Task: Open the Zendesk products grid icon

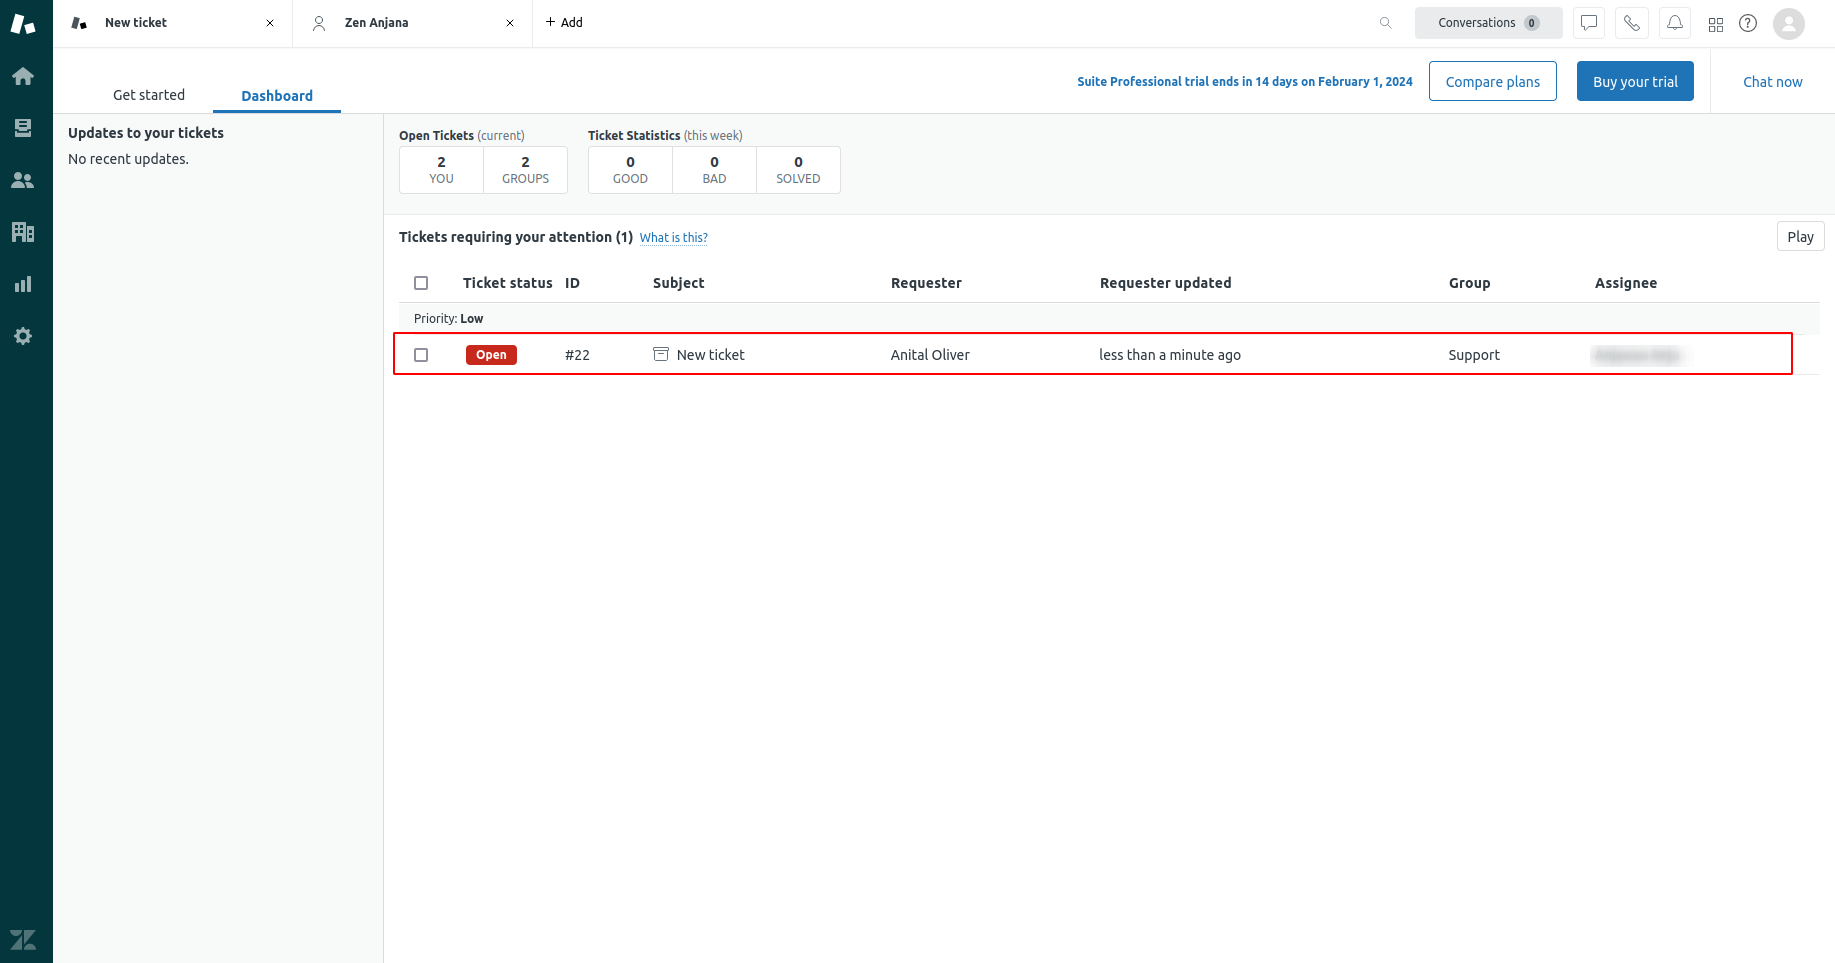Action: [x=1716, y=24]
